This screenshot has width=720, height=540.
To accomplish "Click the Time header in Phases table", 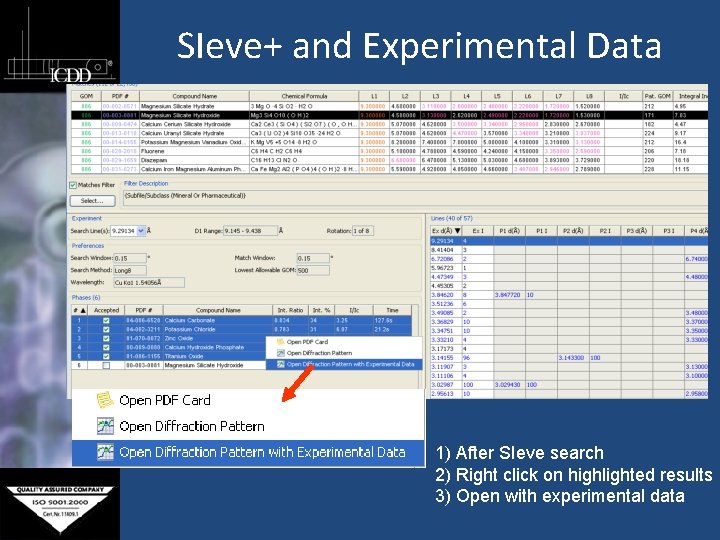I will tap(392, 310).
